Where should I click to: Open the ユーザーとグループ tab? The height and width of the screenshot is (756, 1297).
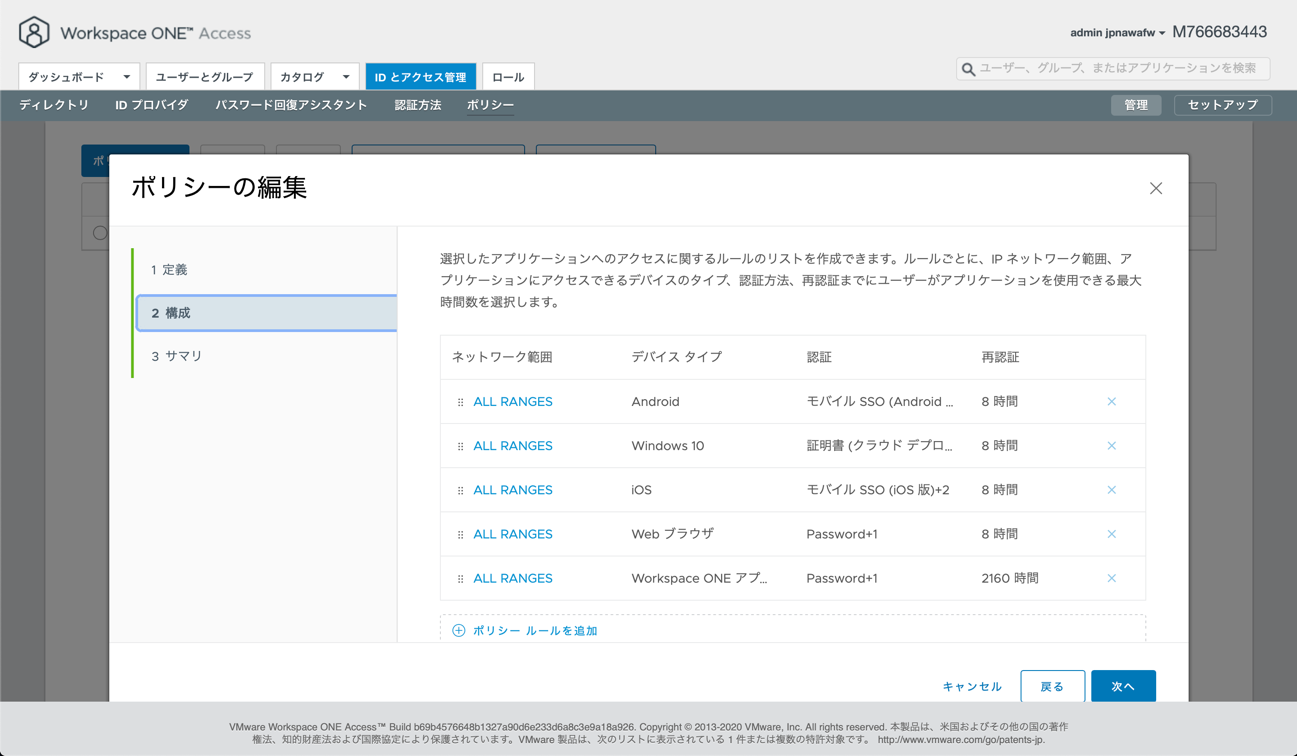(x=205, y=77)
